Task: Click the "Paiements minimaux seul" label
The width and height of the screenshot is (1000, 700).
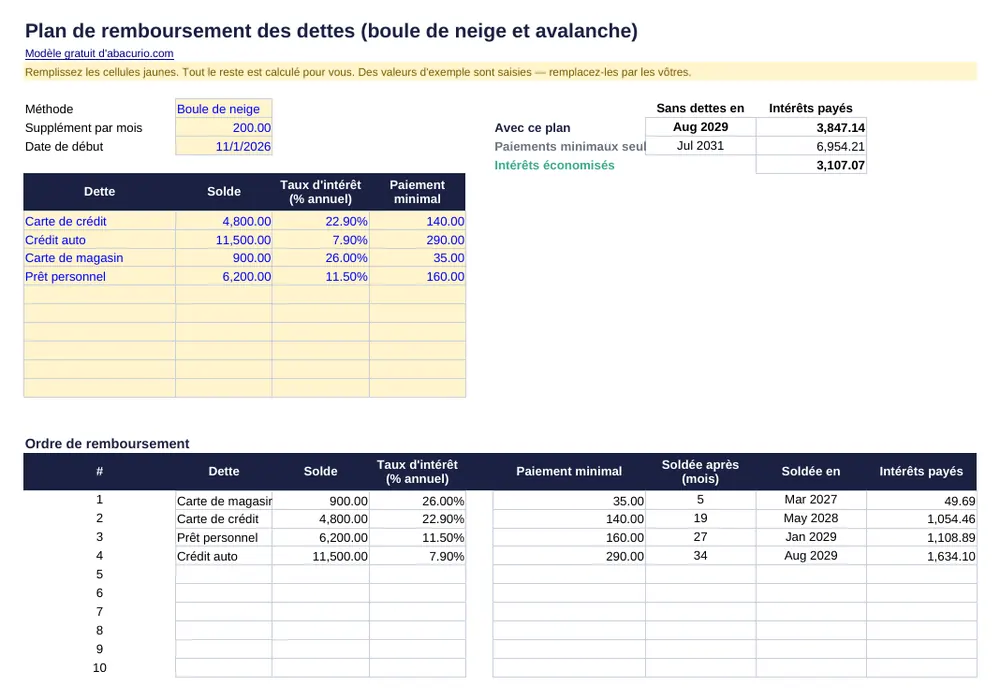Action: 570,146
